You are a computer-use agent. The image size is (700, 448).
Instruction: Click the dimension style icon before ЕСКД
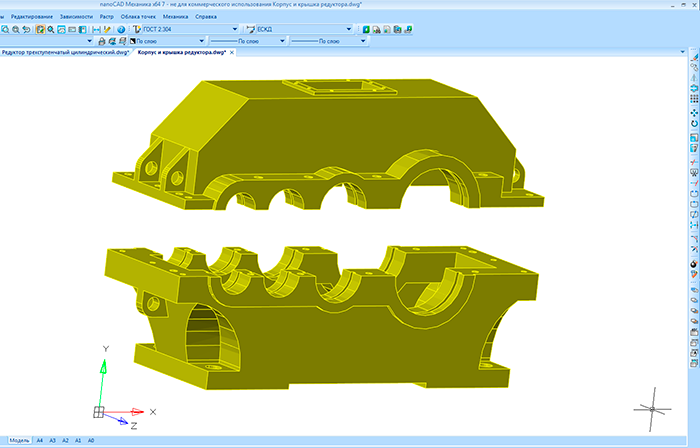[250, 29]
